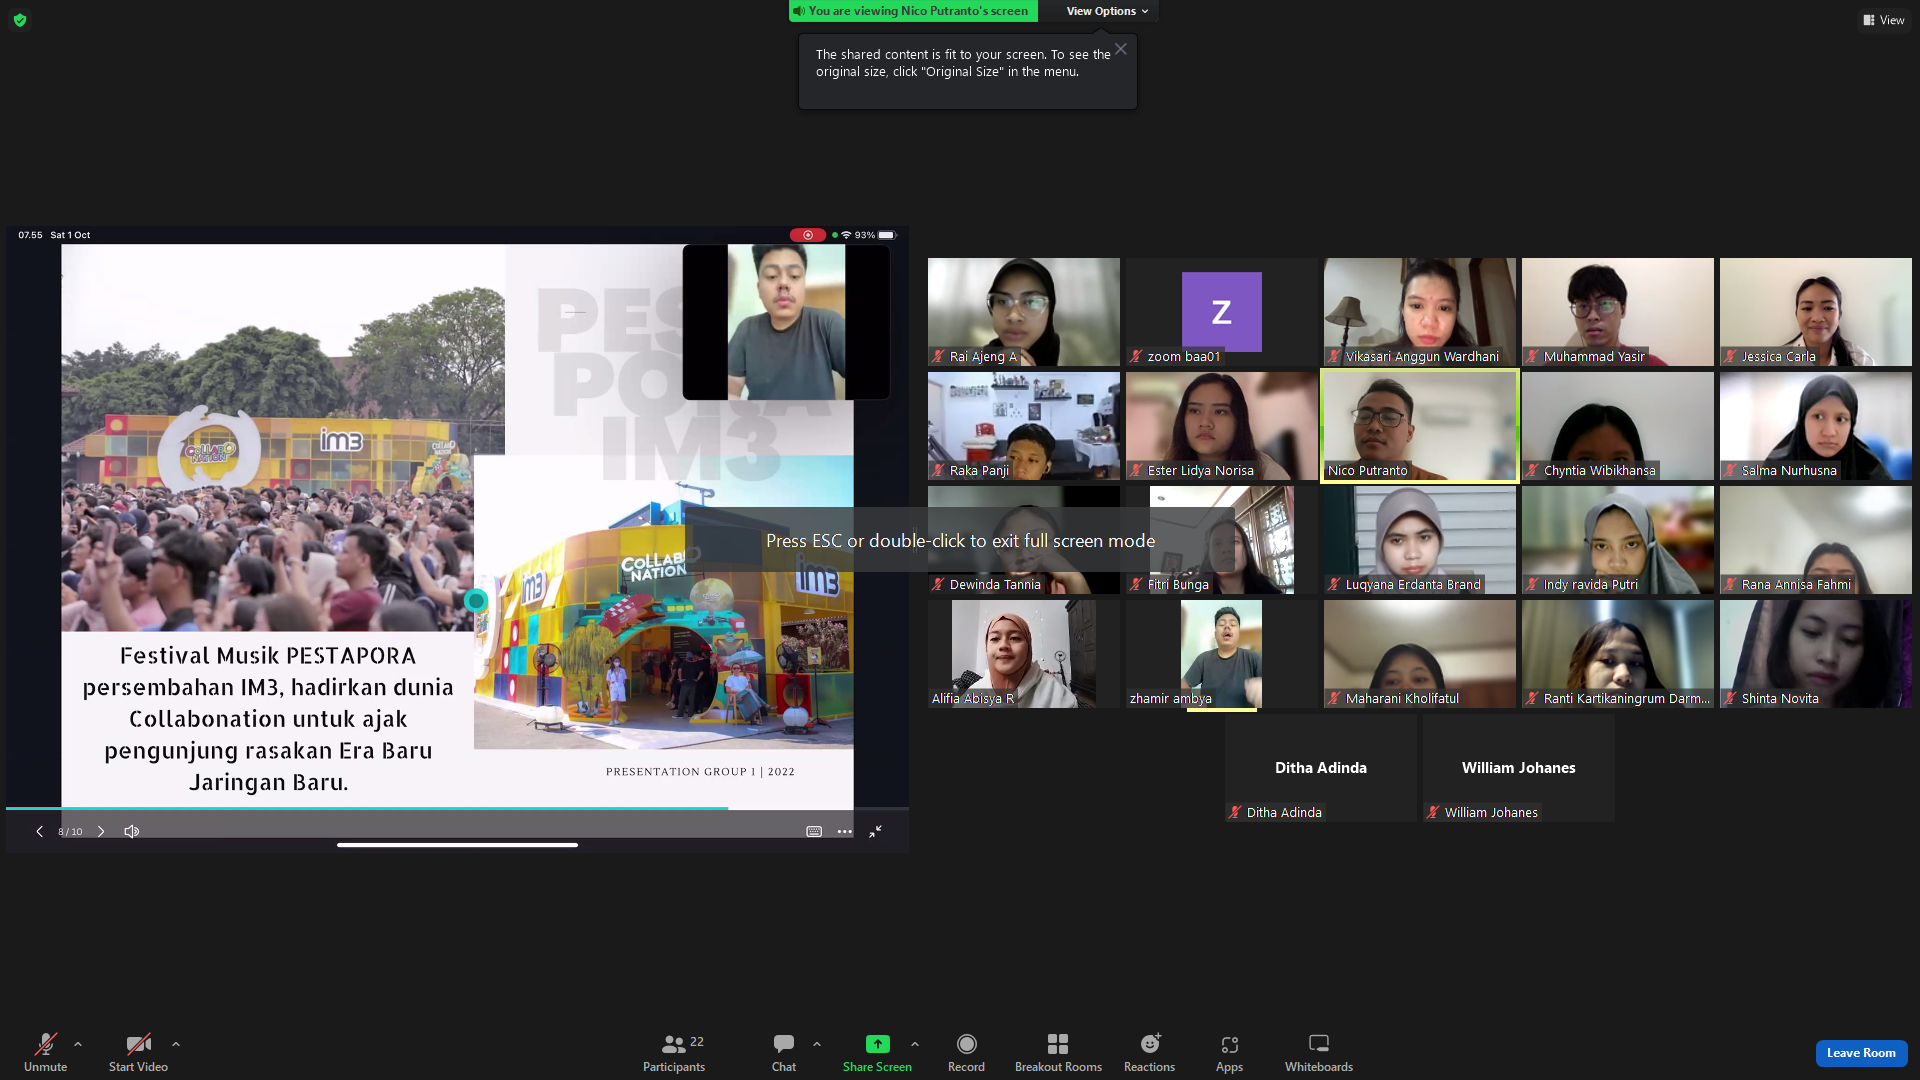The height and width of the screenshot is (1080, 1920).
Task: Advance to the next slide
Action: tap(101, 831)
